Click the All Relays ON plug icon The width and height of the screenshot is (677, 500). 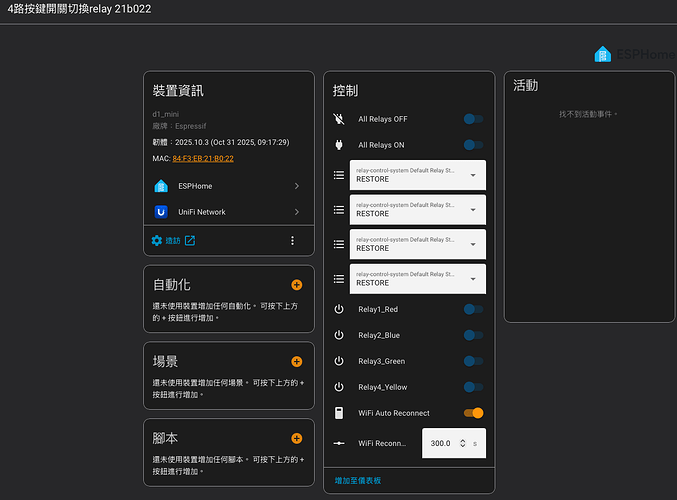pyautogui.click(x=339, y=145)
